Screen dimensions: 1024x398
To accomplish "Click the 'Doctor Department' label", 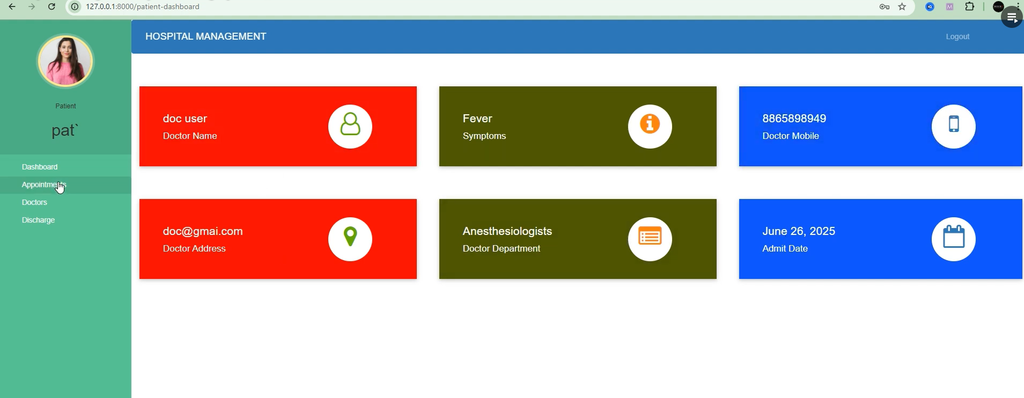I will point(502,249).
